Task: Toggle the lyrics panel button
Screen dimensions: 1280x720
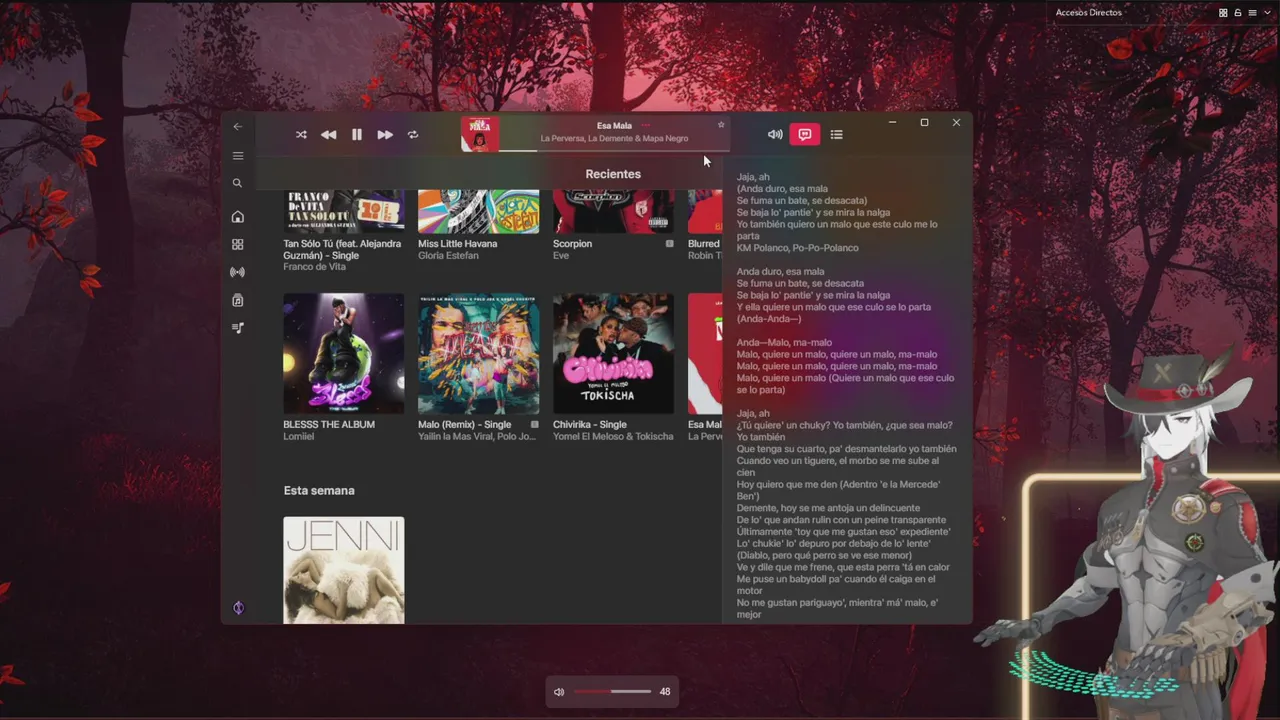Action: [805, 135]
